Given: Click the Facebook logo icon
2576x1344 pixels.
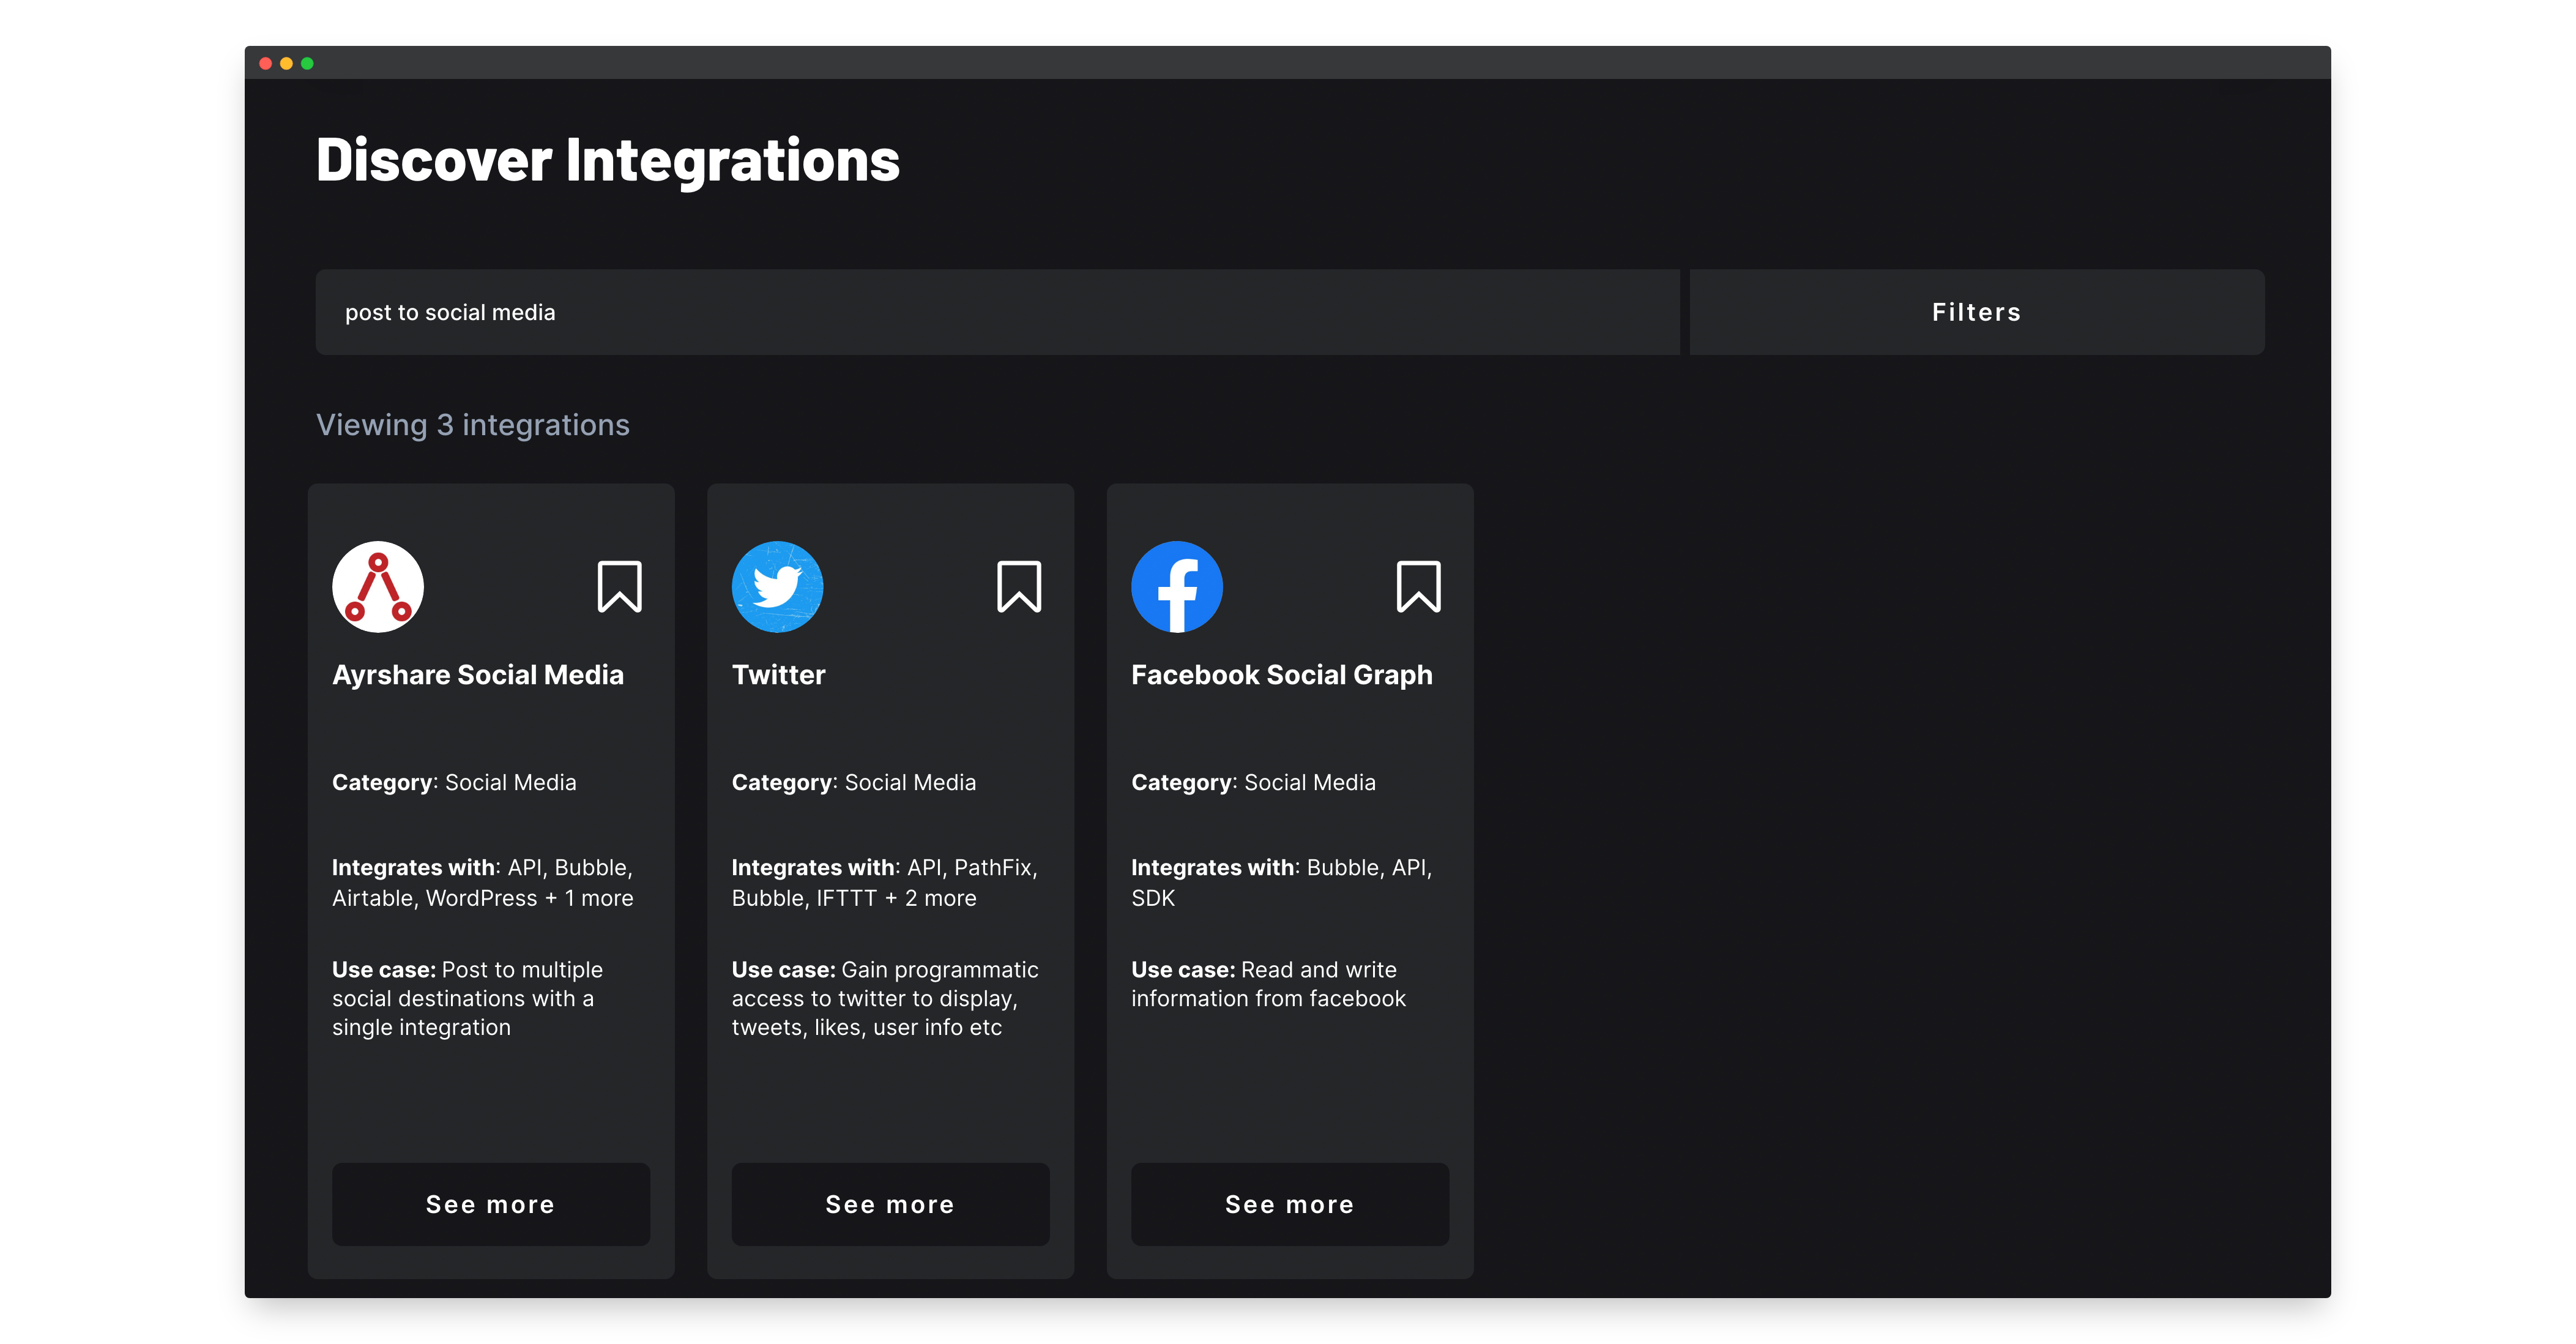Looking at the screenshot, I should (1177, 587).
